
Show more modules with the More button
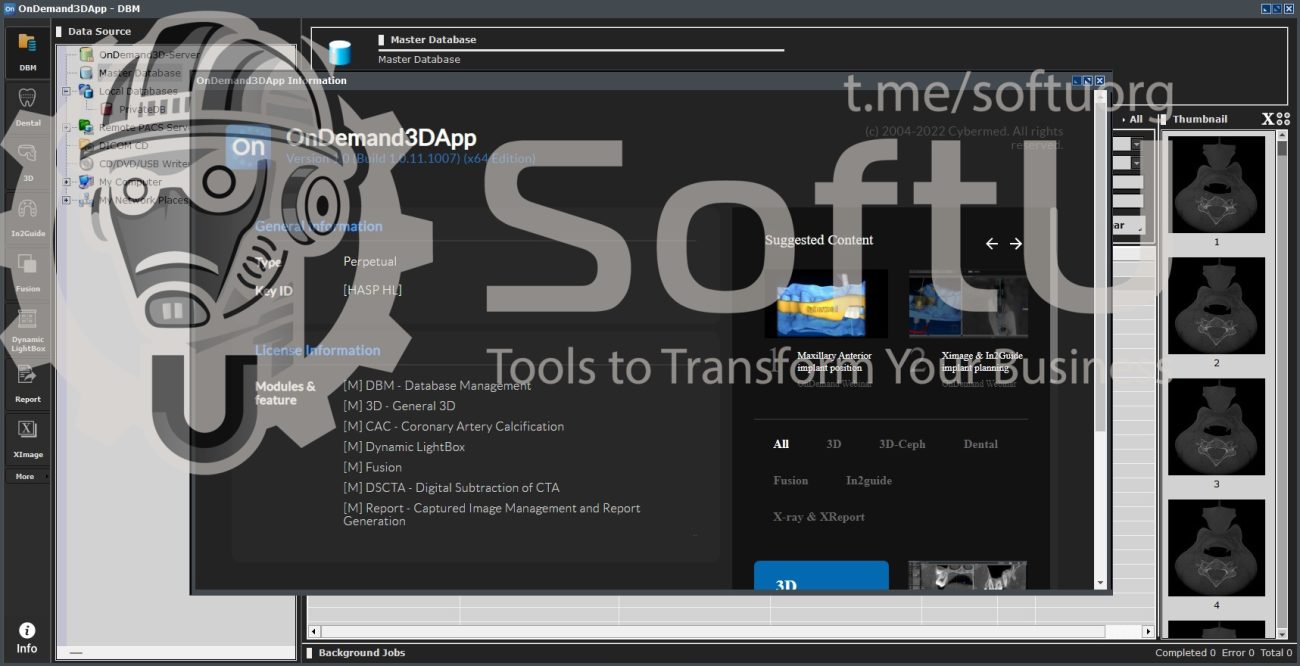click(x=27, y=477)
